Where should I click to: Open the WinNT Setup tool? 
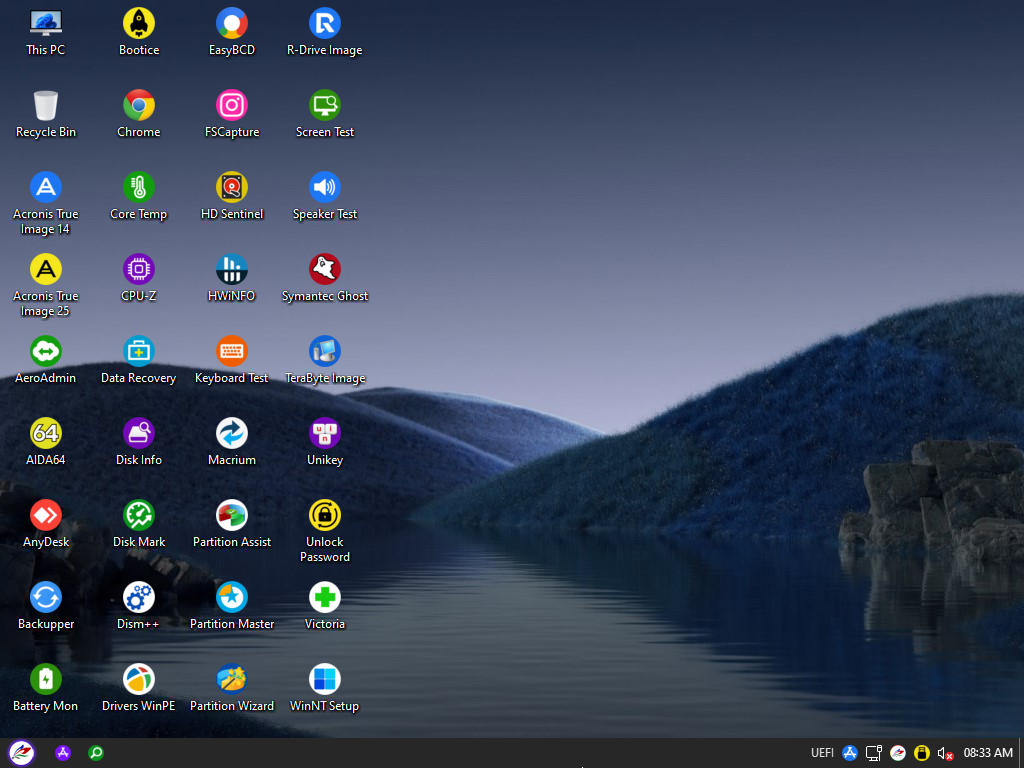coord(325,680)
